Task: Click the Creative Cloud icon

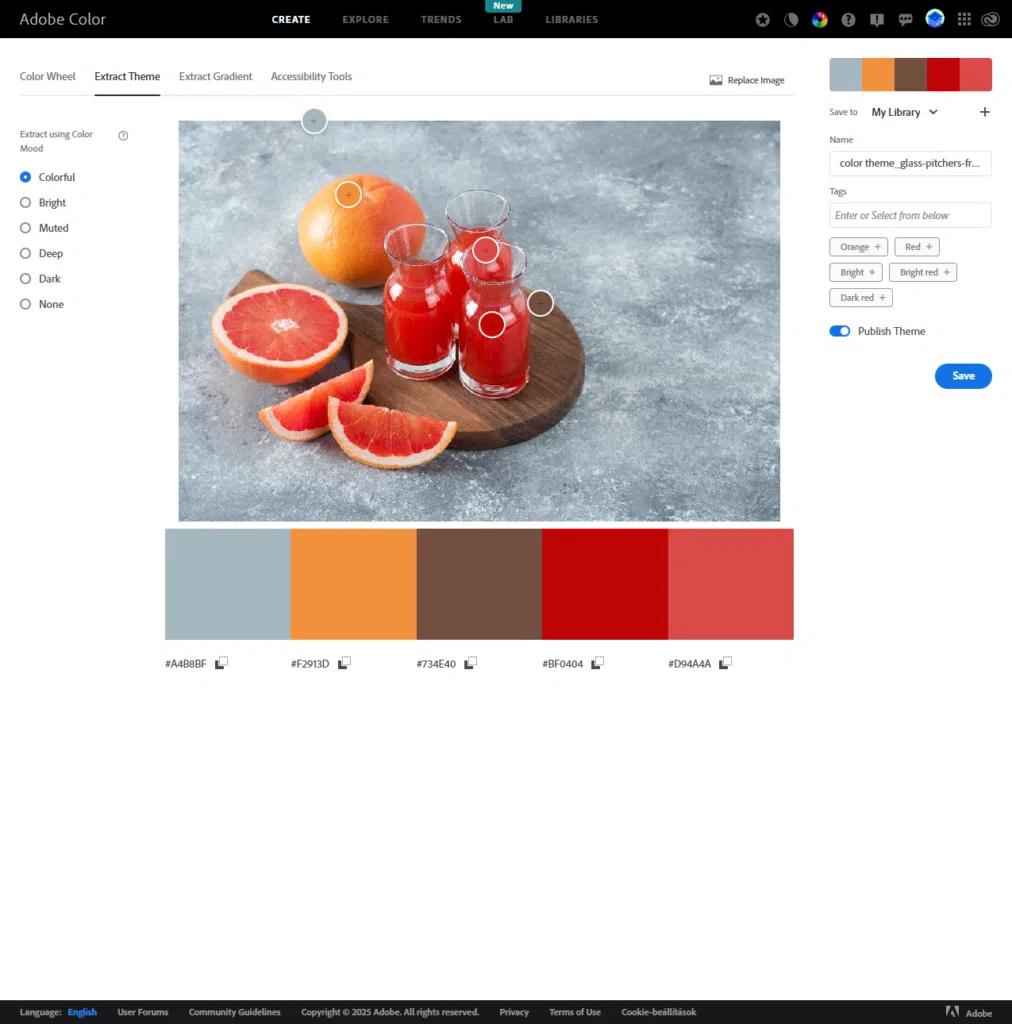Action: [x=990, y=19]
